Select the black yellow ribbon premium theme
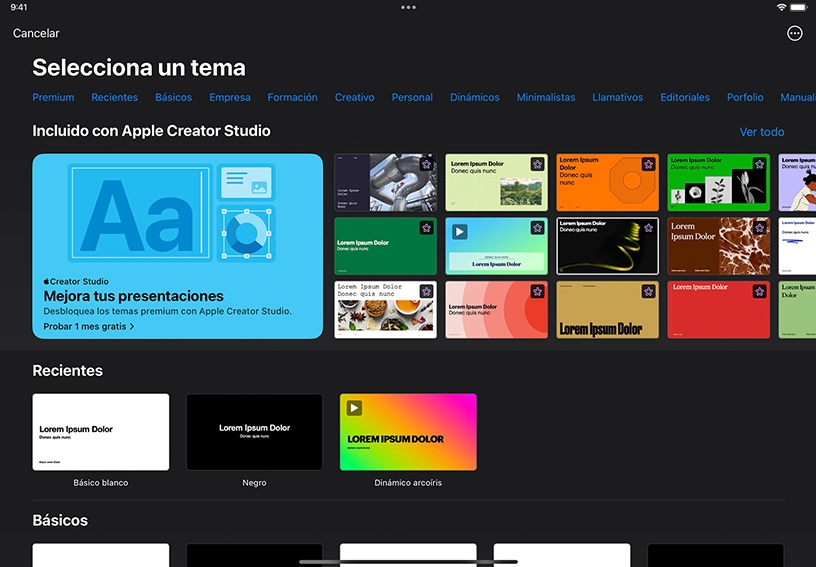This screenshot has height=567, width=816. click(607, 246)
